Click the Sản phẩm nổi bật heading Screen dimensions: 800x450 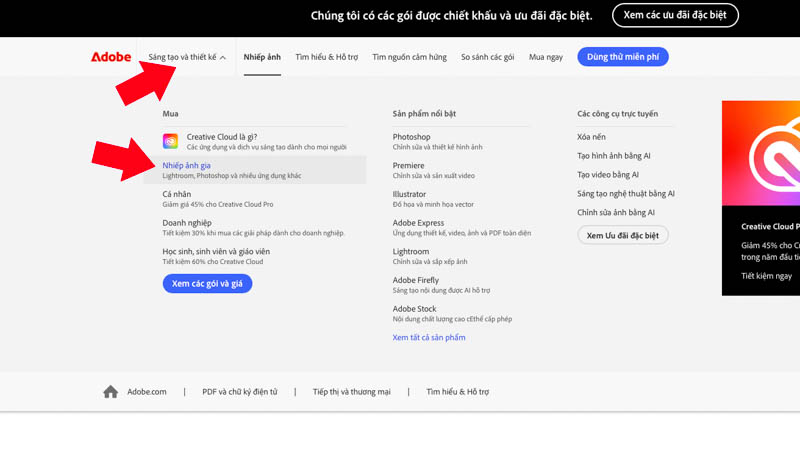pos(424,114)
